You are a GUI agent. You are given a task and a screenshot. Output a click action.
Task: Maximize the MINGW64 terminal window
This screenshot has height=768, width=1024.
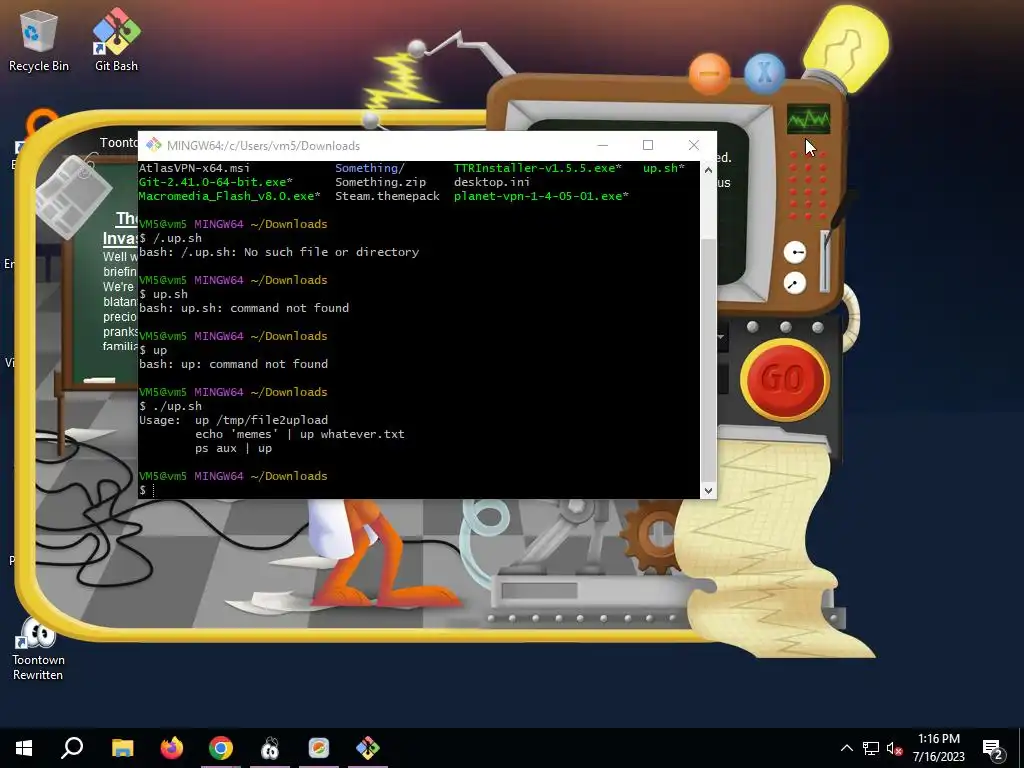pos(648,145)
